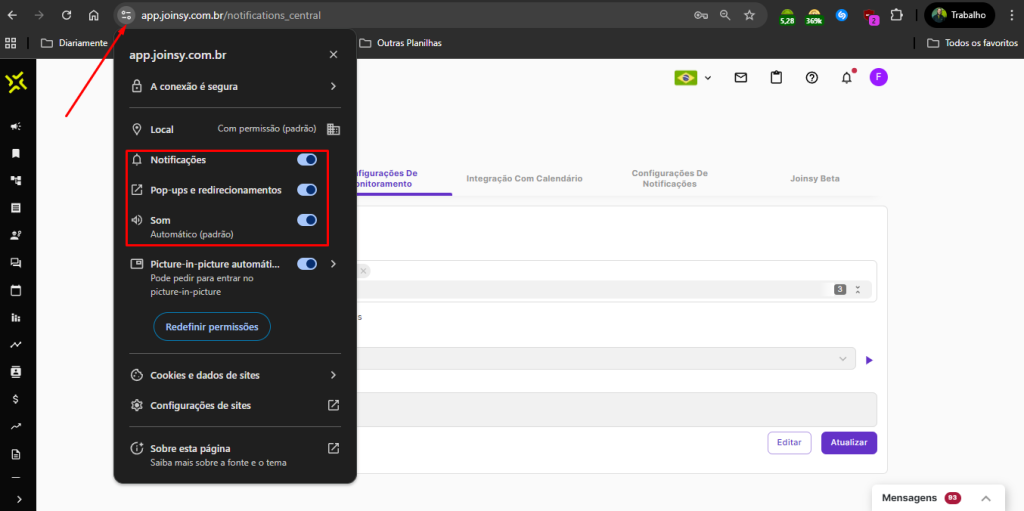
Task: Open the browser extensions puzzle icon
Action: click(895, 16)
